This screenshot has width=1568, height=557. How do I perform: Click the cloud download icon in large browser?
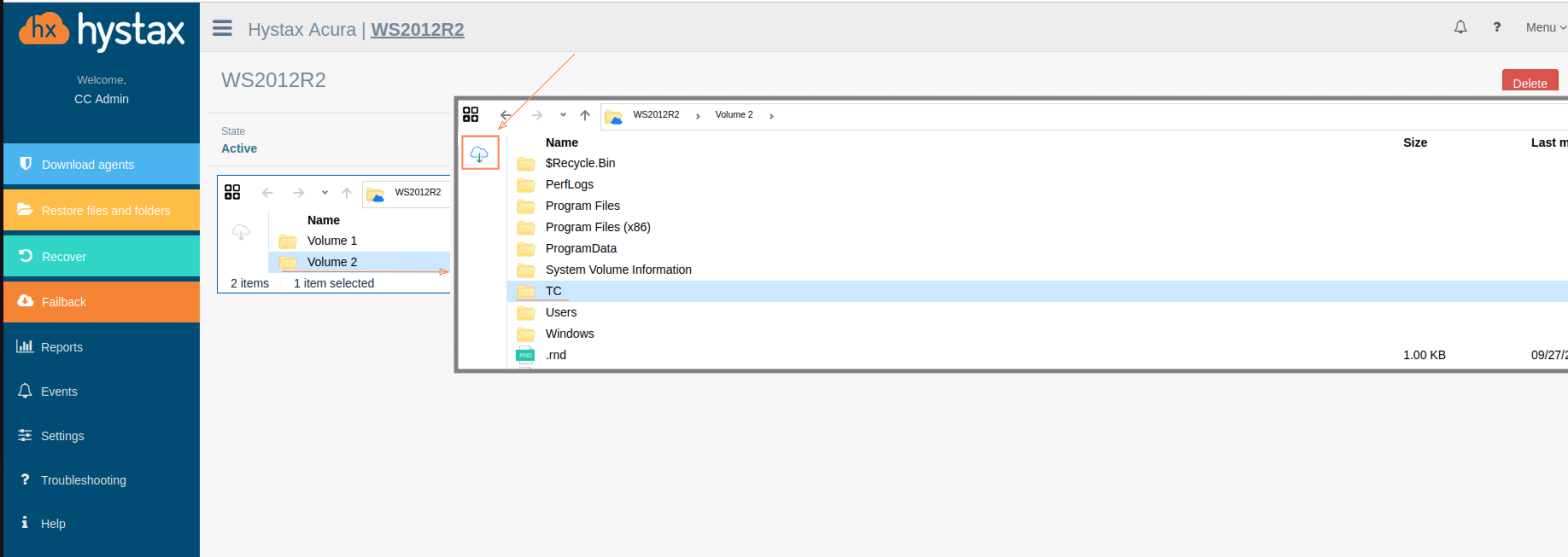point(480,153)
